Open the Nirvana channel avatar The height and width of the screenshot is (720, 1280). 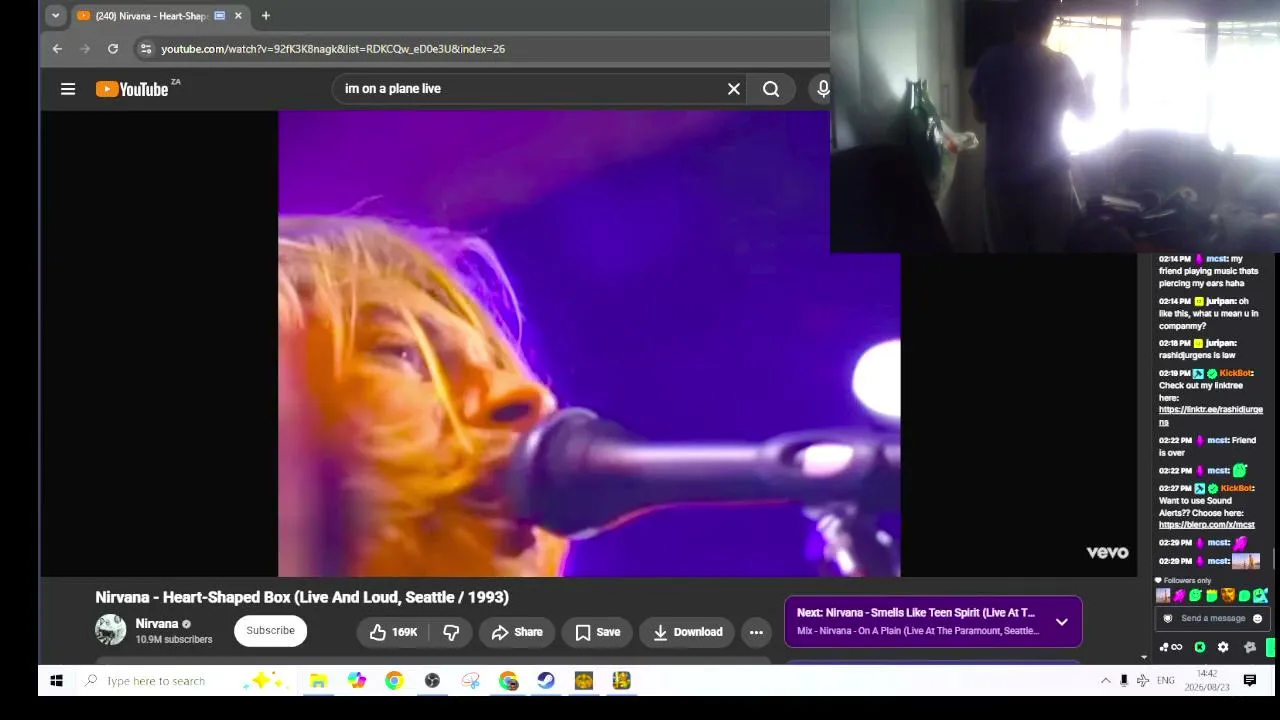click(x=111, y=630)
